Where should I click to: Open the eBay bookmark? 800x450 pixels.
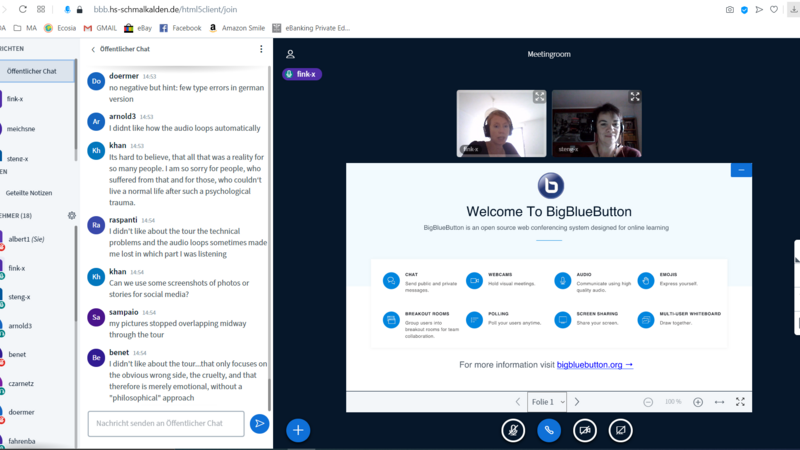[138, 28]
